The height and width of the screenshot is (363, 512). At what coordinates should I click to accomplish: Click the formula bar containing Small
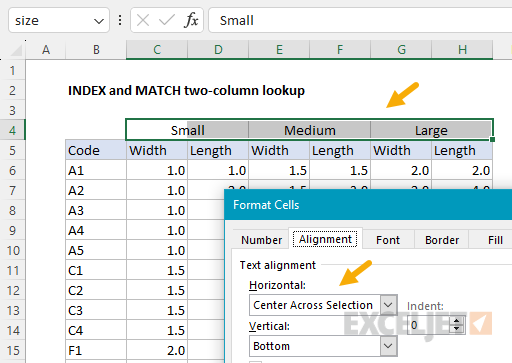(x=360, y=21)
